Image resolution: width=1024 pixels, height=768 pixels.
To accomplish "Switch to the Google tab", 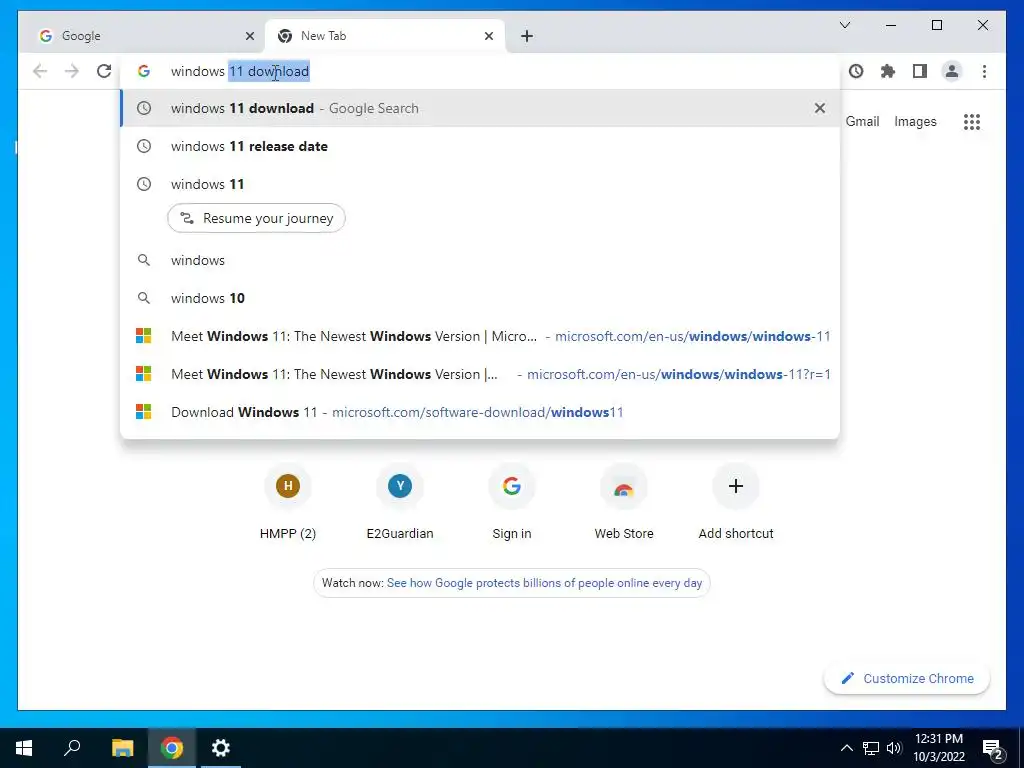I will [x=140, y=36].
